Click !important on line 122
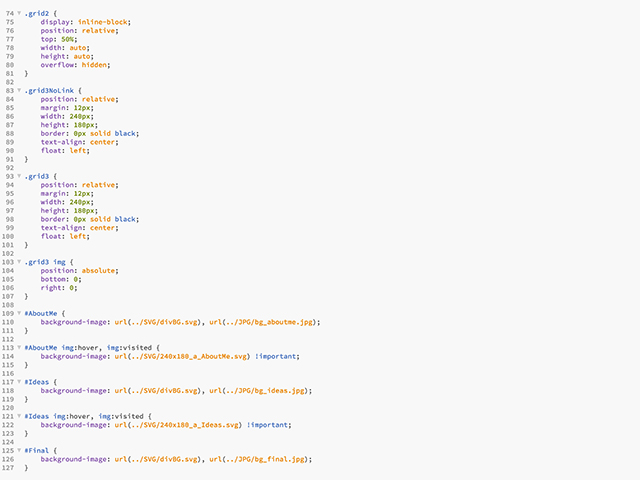Screen dimensions: 640x480 [x=267, y=425]
